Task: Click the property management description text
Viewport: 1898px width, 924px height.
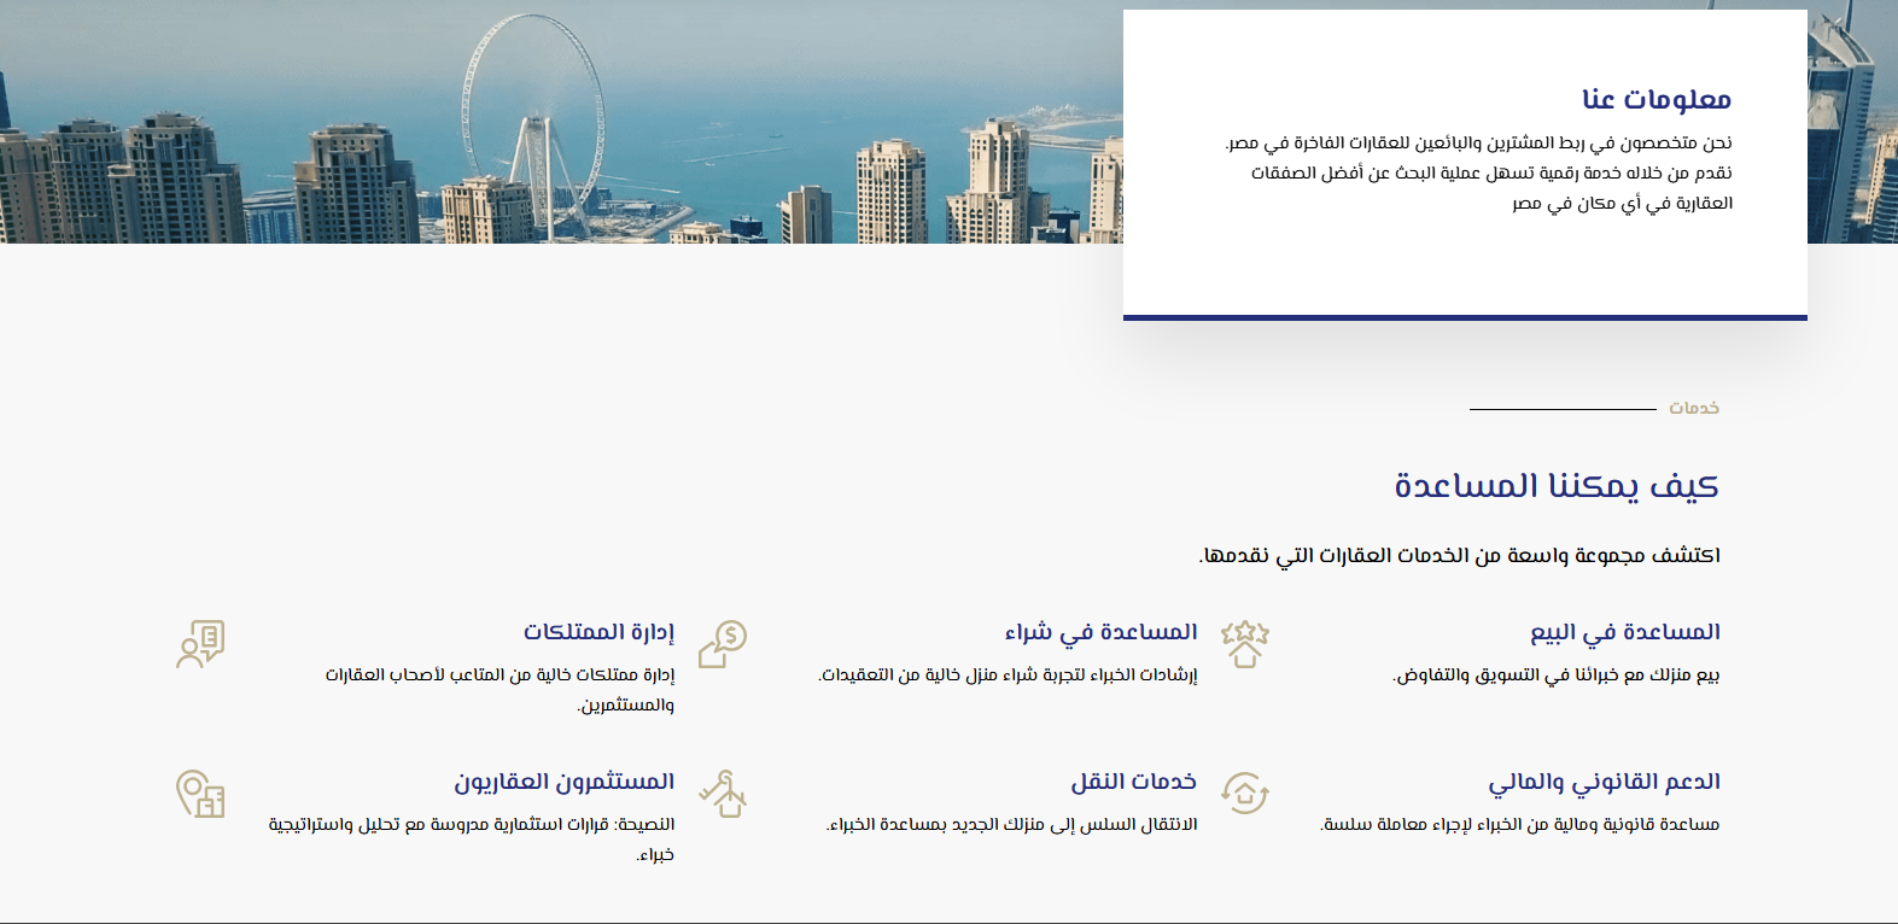Action: click(x=500, y=689)
